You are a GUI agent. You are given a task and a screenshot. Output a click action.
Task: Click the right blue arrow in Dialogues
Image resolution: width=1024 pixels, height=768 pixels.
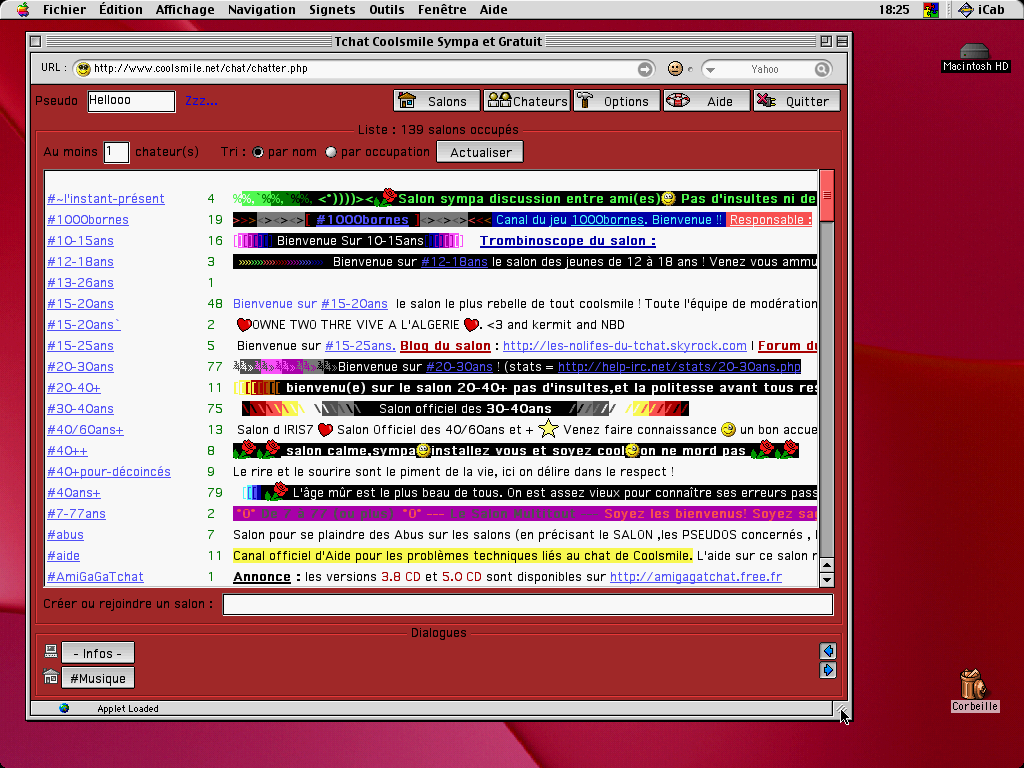pyautogui.click(x=828, y=670)
